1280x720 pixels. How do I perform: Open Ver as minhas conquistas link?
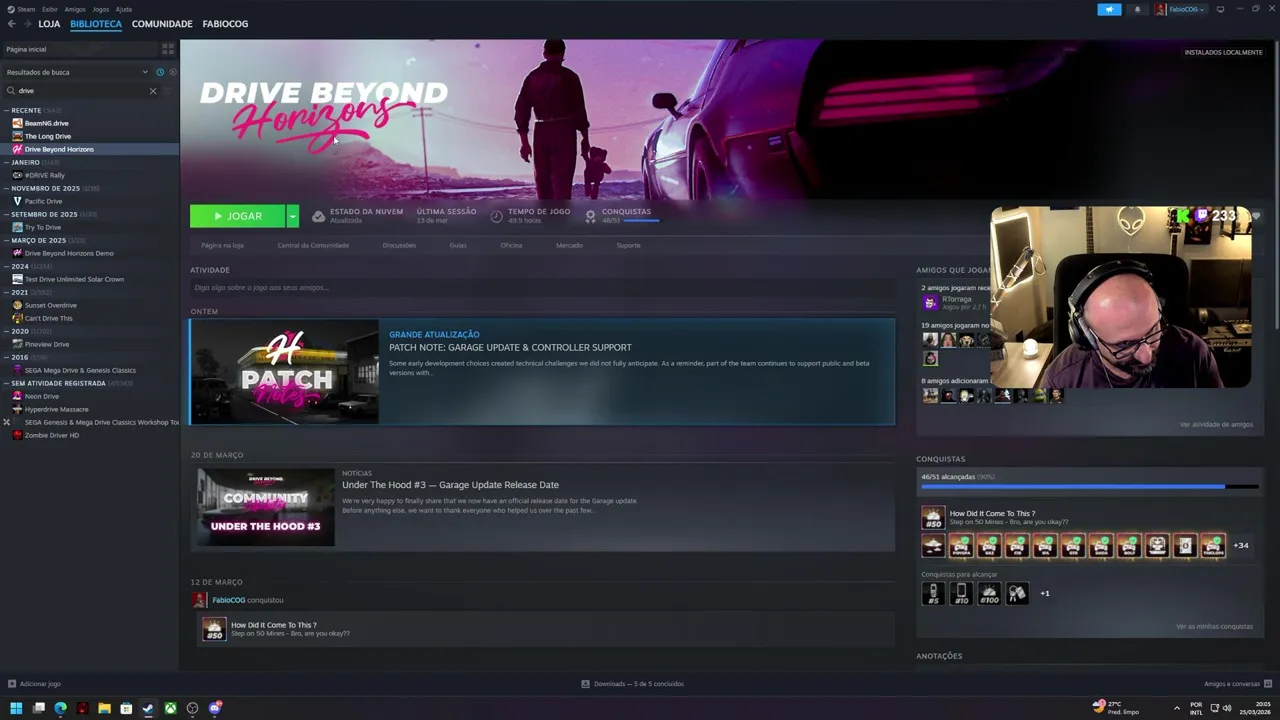point(1214,627)
